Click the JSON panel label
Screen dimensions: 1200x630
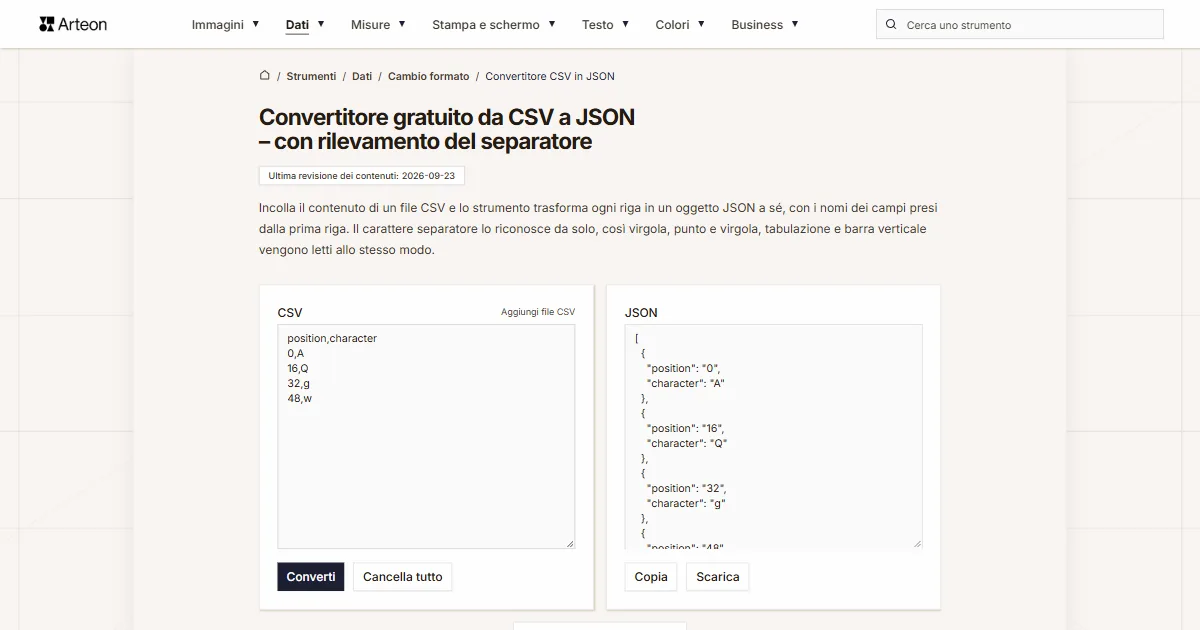pos(641,313)
